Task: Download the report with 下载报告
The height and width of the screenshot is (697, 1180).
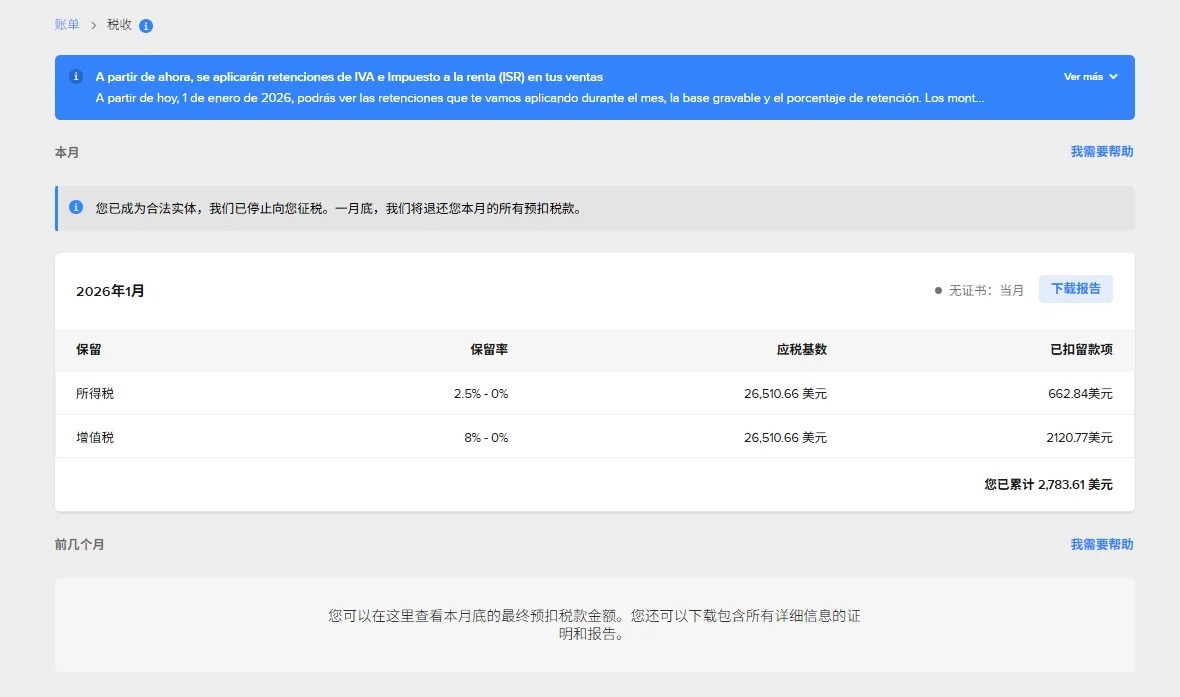Action: (1075, 289)
